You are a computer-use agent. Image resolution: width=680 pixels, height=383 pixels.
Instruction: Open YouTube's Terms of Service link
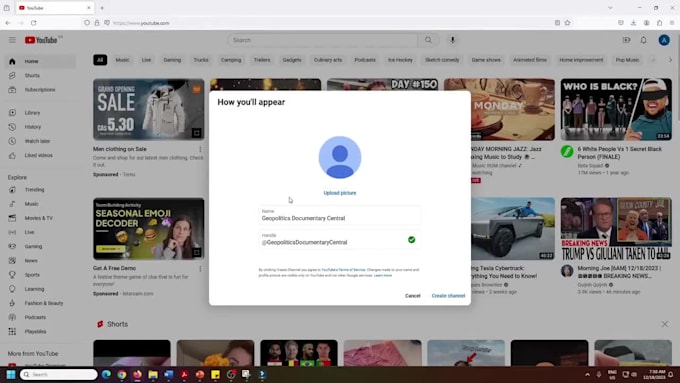[x=343, y=270]
